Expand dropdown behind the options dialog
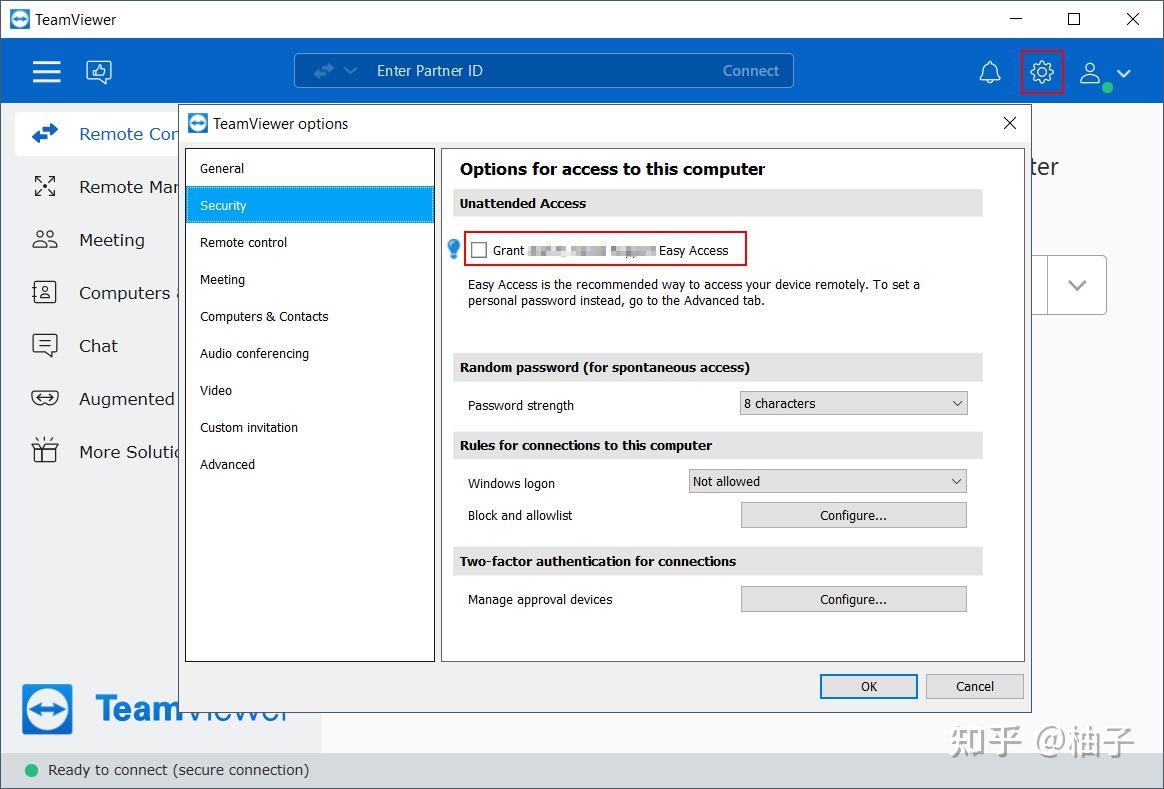Viewport: 1164px width, 789px height. [1076, 285]
